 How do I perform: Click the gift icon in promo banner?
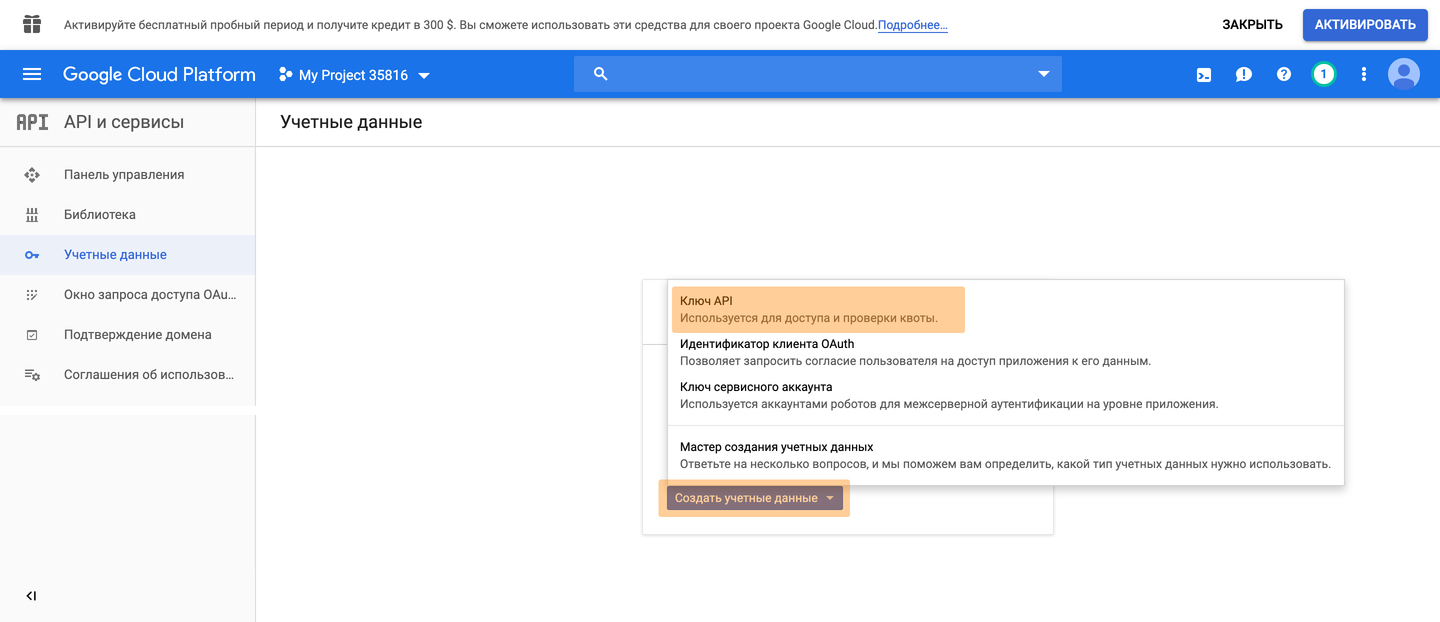point(32,24)
